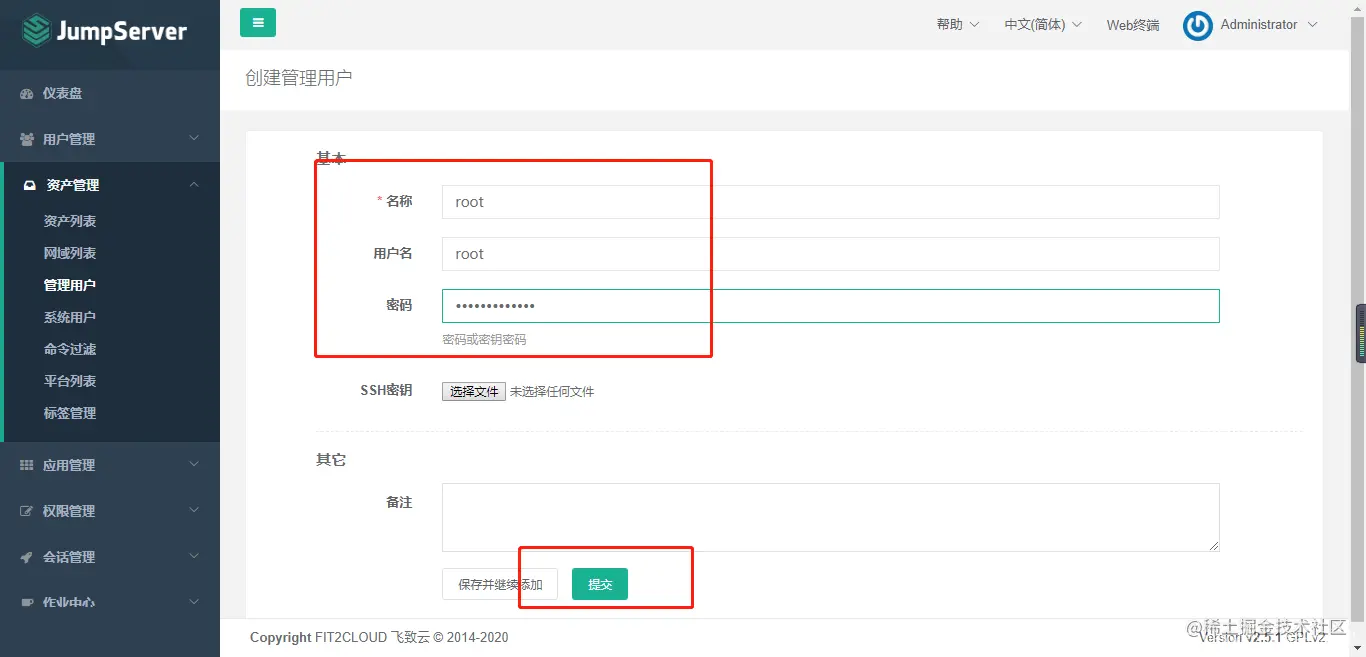Select 管理用户 submenu item
The height and width of the screenshot is (657, 1366).
(70, 285)
